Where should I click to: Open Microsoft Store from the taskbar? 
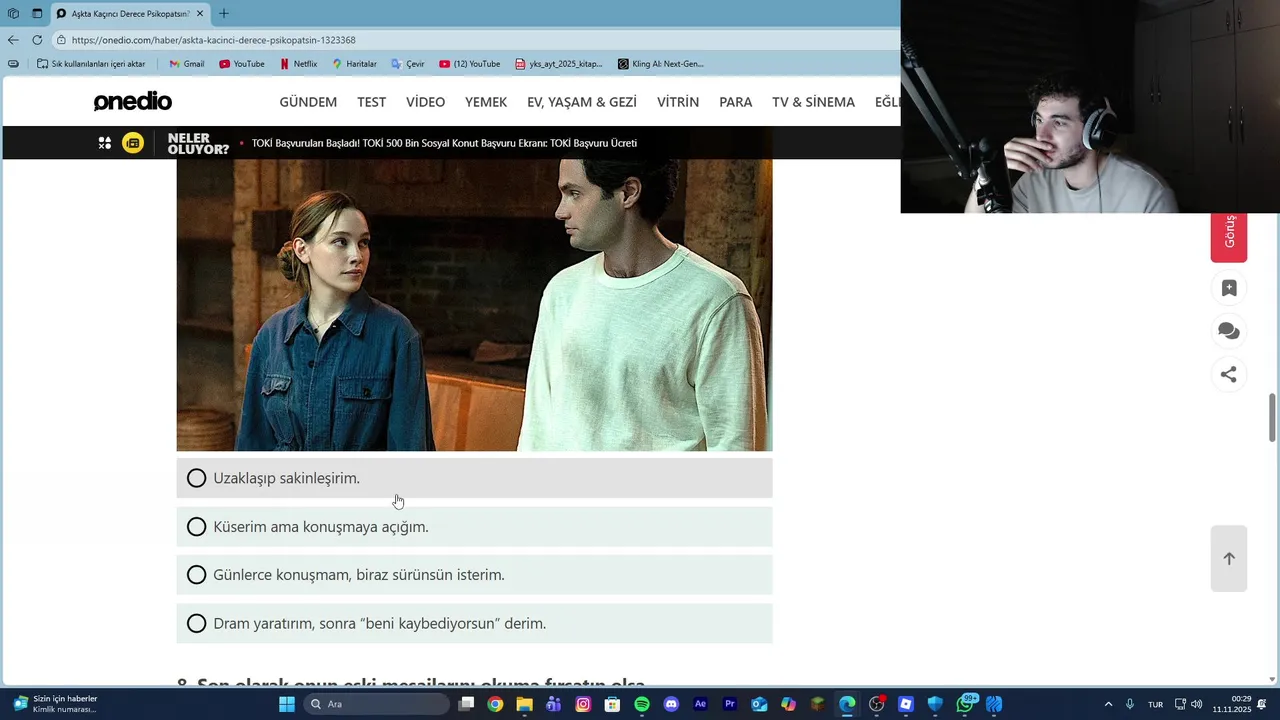[x=612, y=704]
